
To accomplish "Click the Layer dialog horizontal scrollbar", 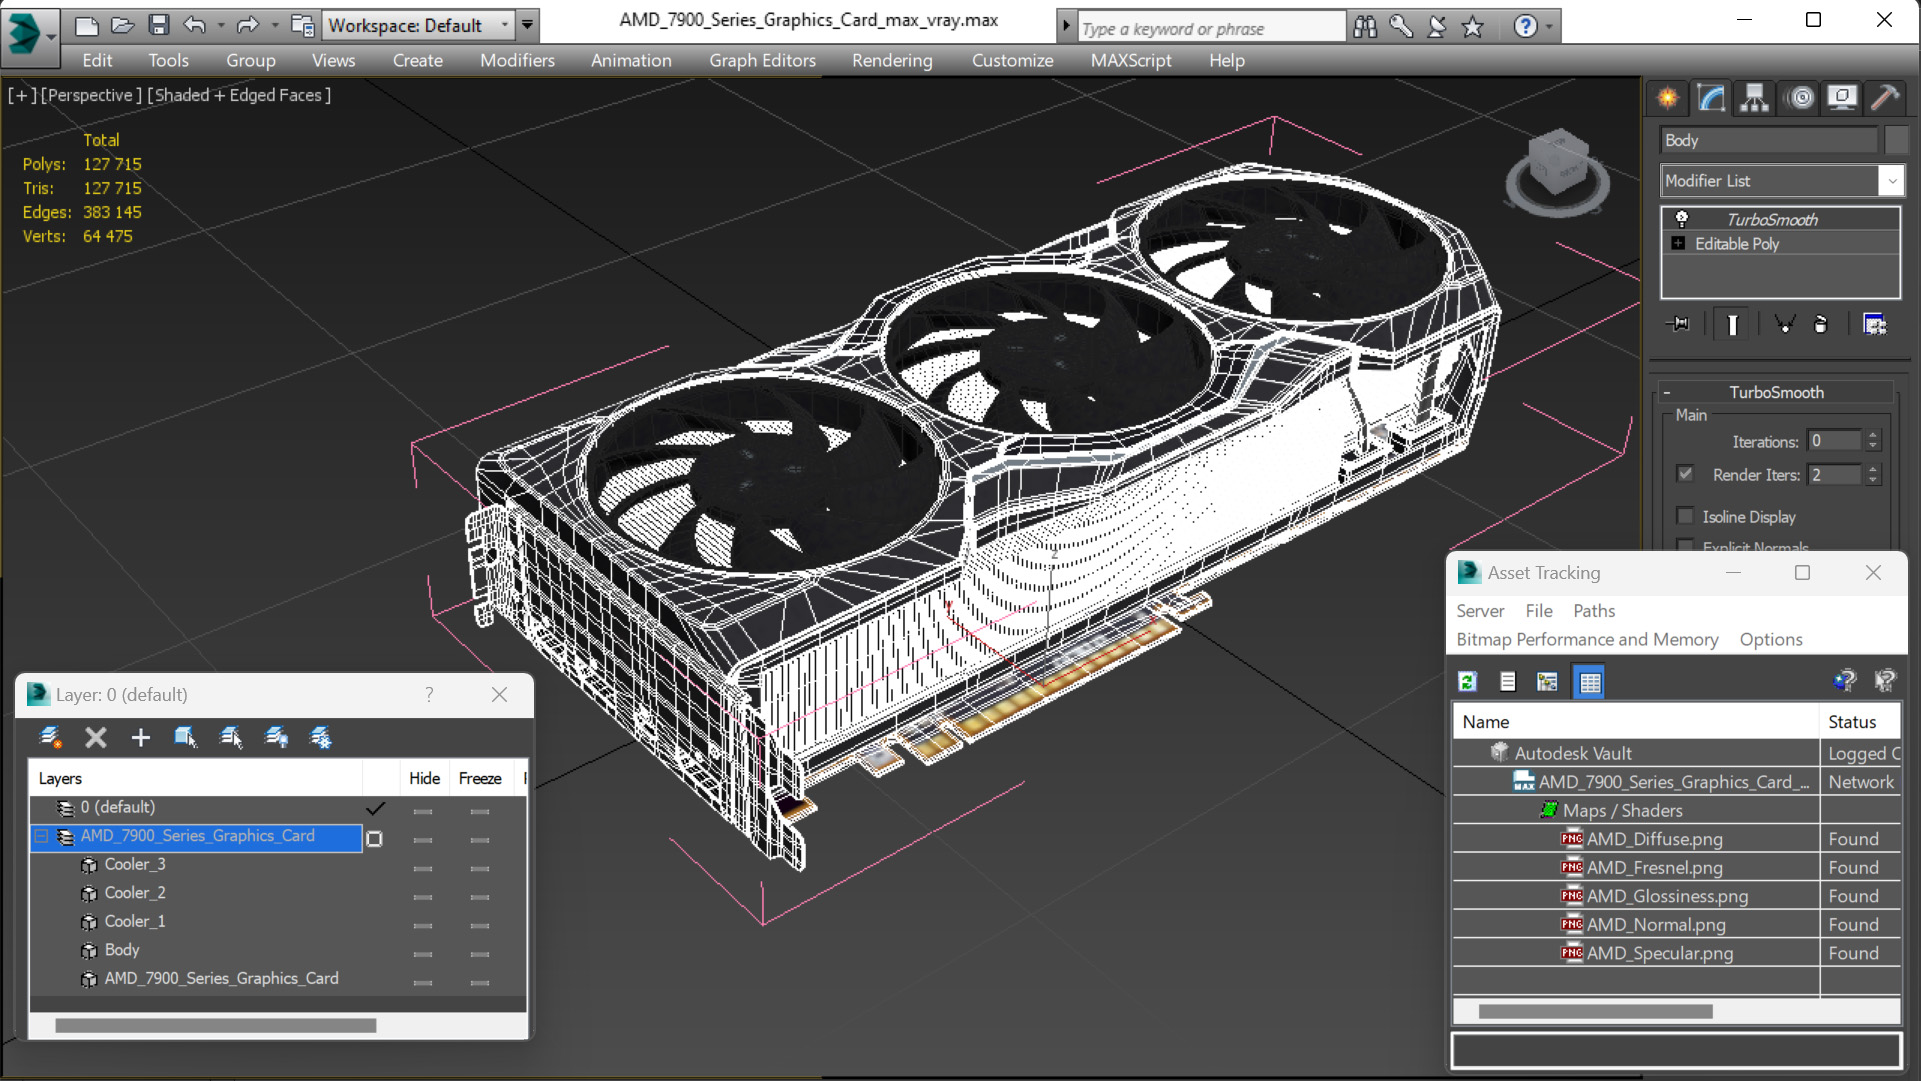I will (x=215, y=1025).
